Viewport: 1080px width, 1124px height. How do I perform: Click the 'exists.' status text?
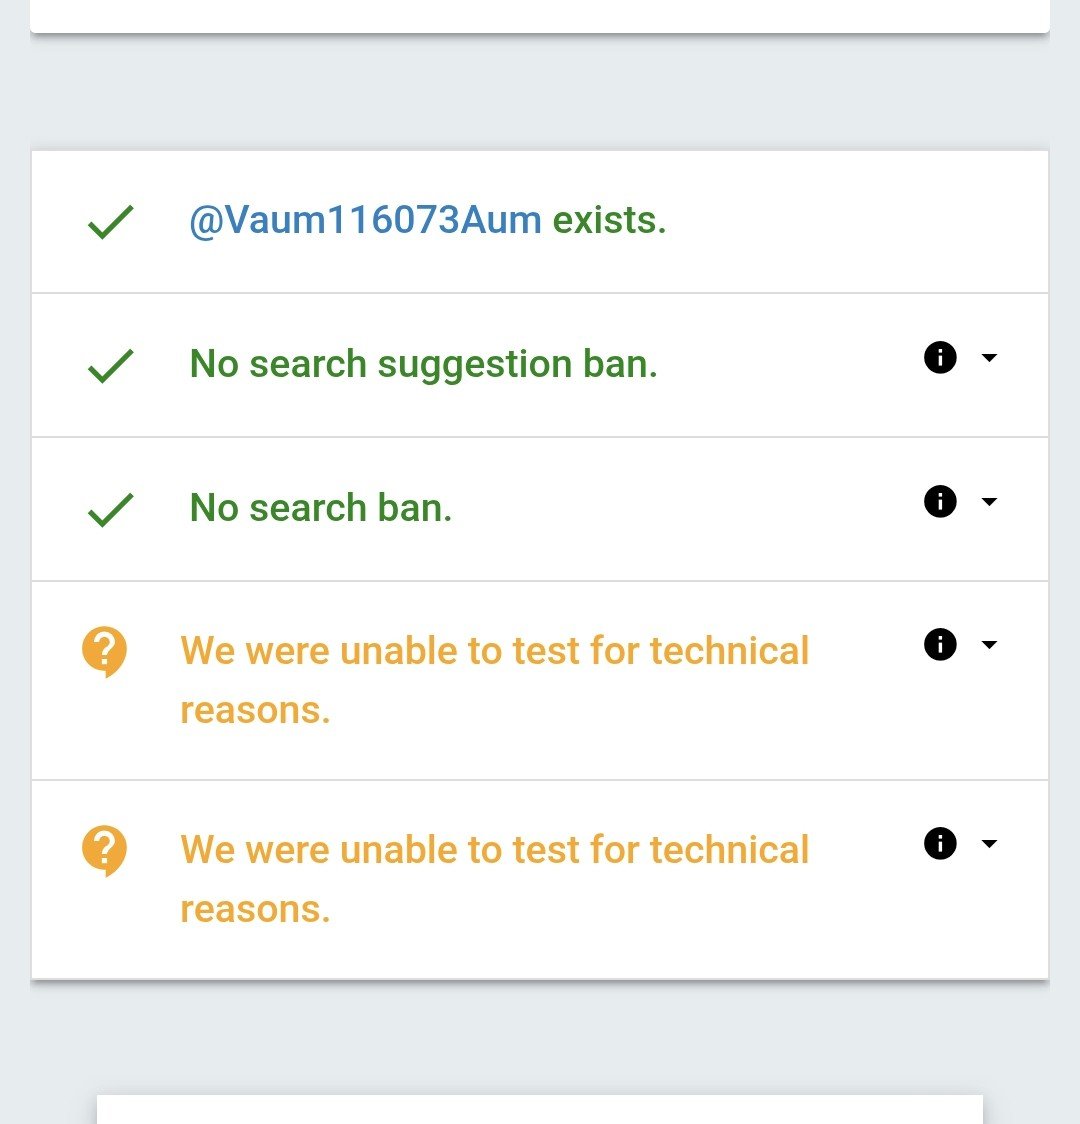pos(609,219)
